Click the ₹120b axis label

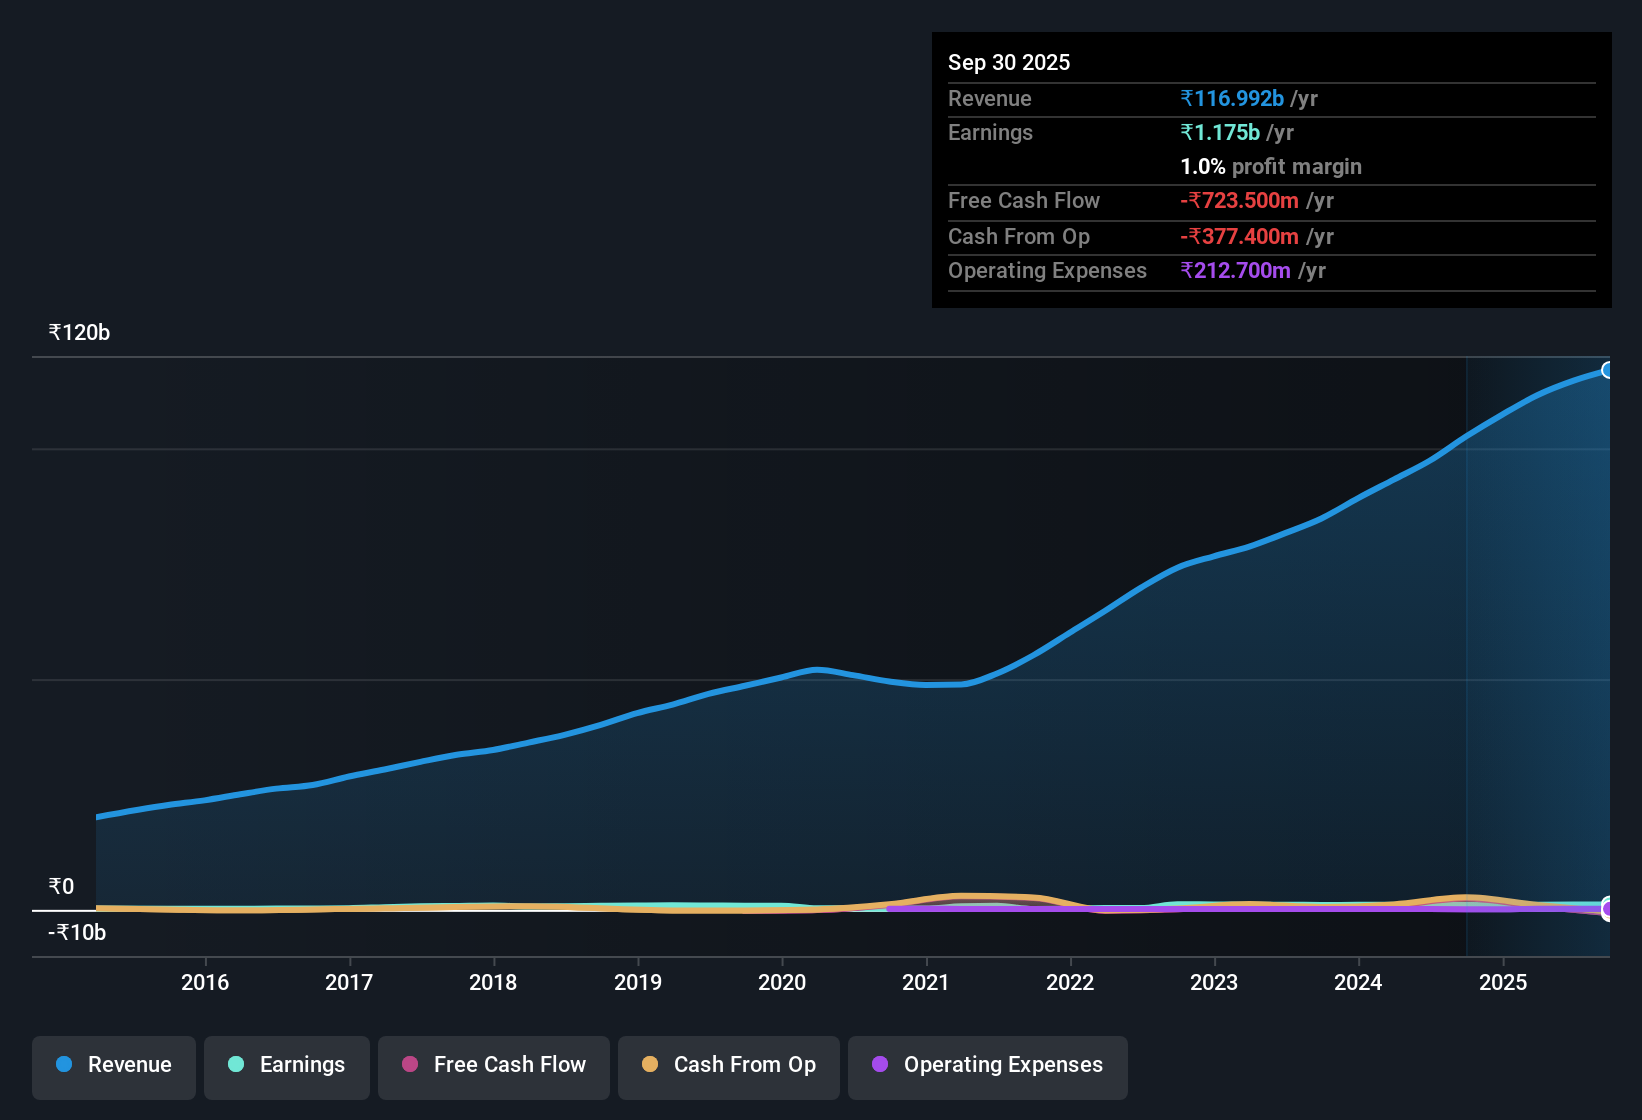[x=78, y=332]
